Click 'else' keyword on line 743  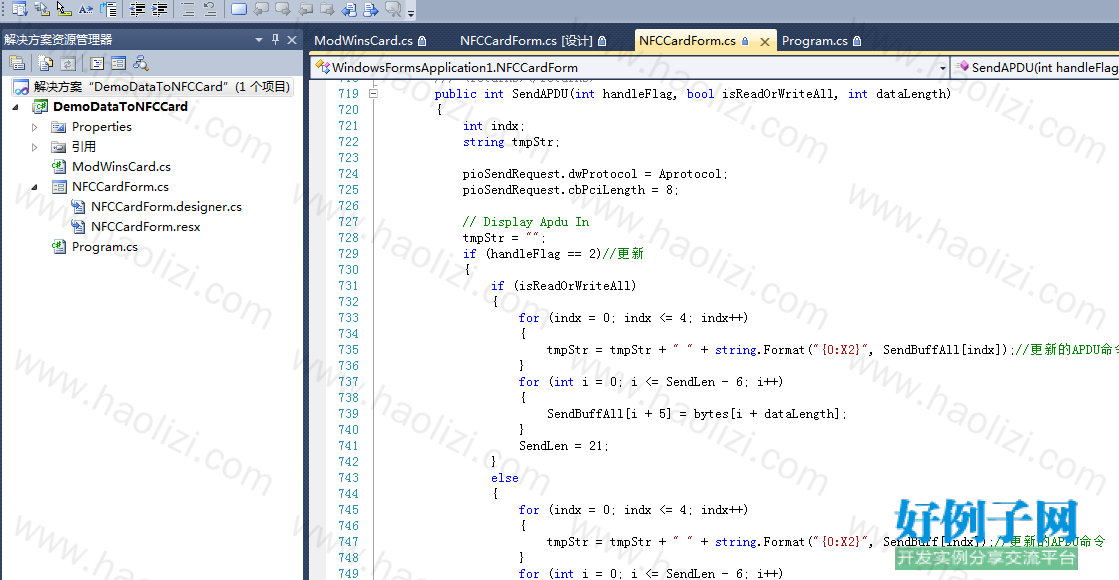(x=505, y=478)
